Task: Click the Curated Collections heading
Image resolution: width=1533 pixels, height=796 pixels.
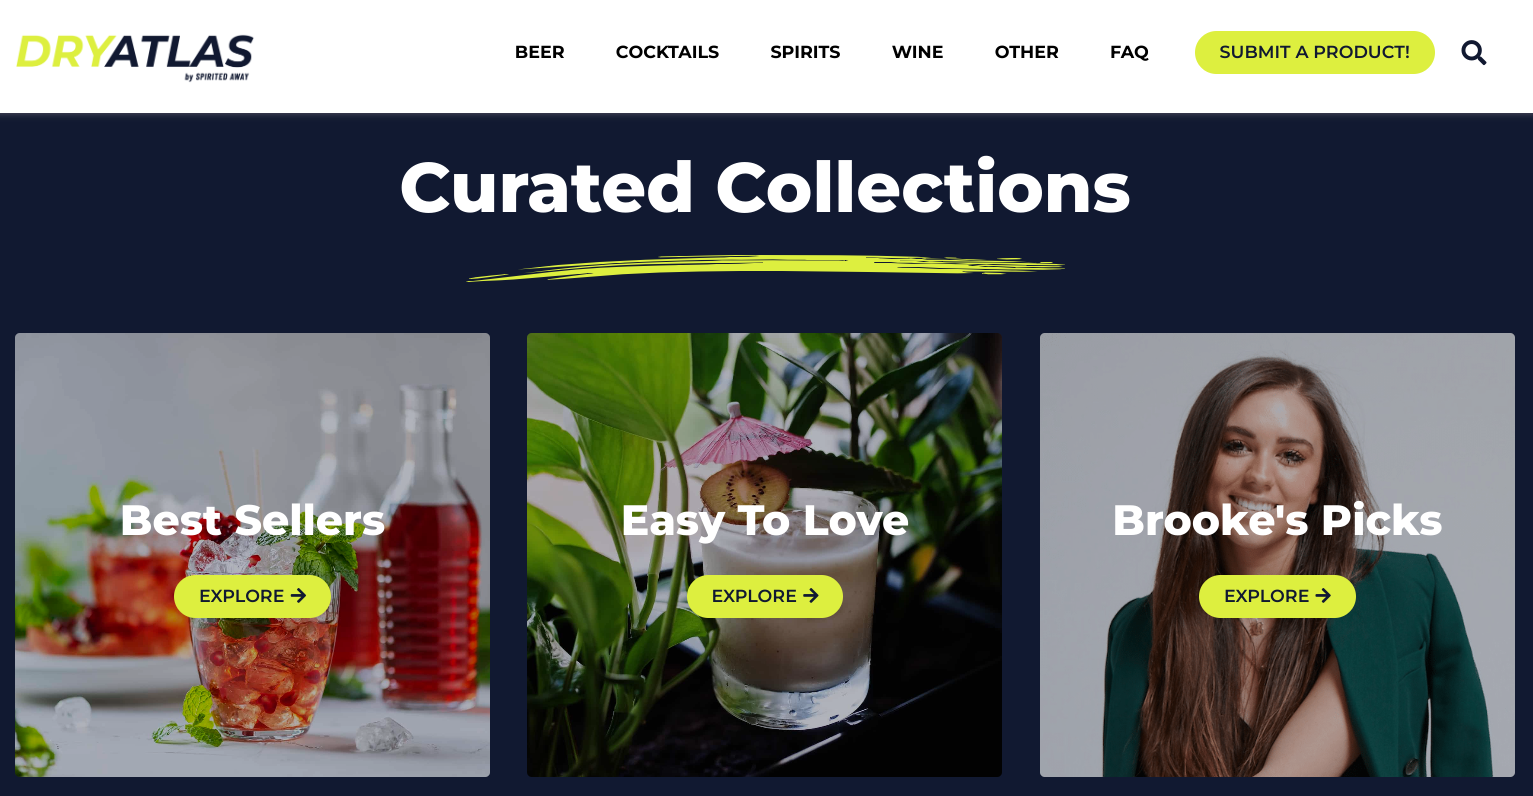Action: 765,187
